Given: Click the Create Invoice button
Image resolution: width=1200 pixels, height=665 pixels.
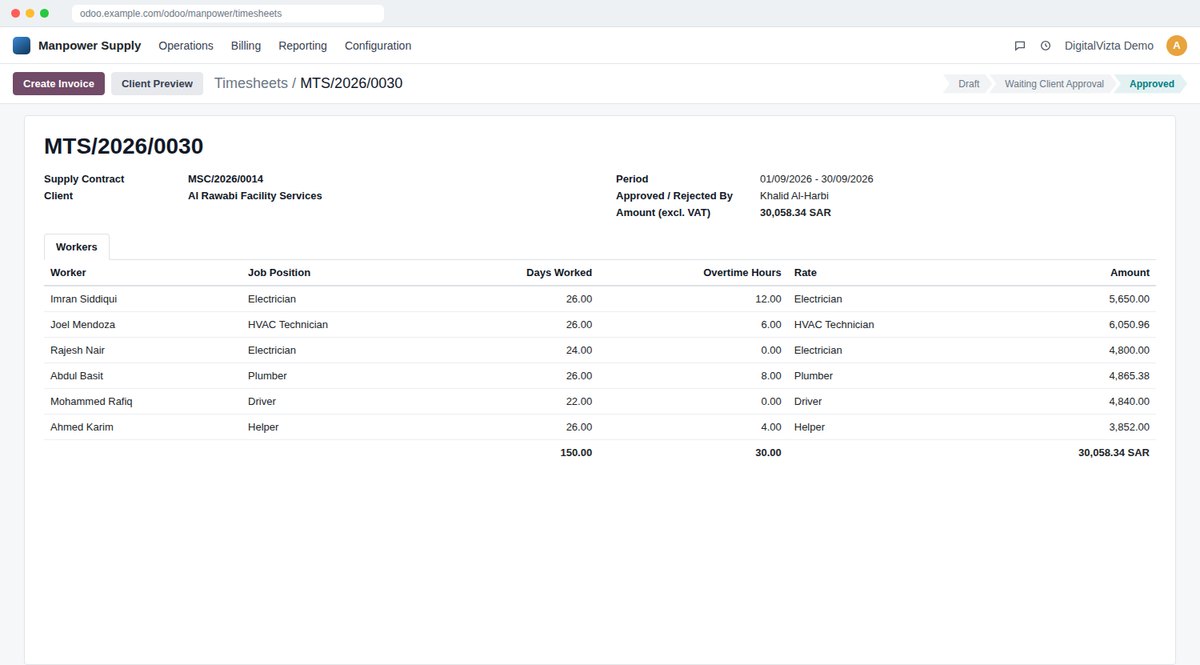Looking at the screenshot, I should (59, 84).
